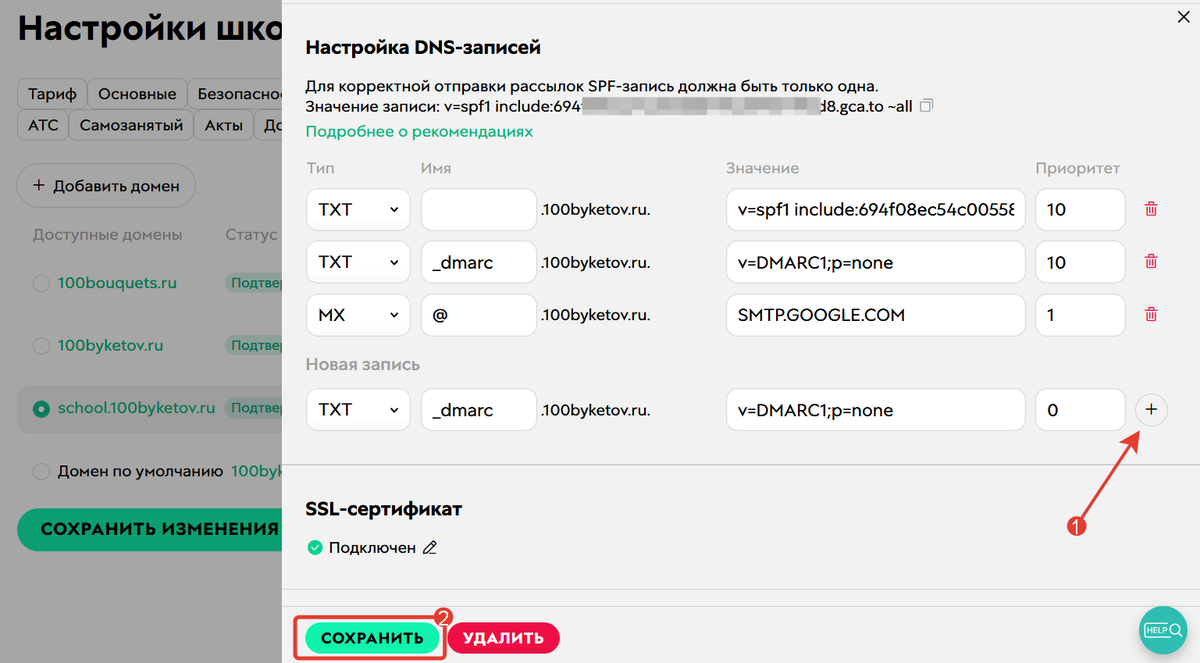Close the DNS settings dialog
The image size is (1200, 663).
pyautogui.click(x=1186, y=15)
